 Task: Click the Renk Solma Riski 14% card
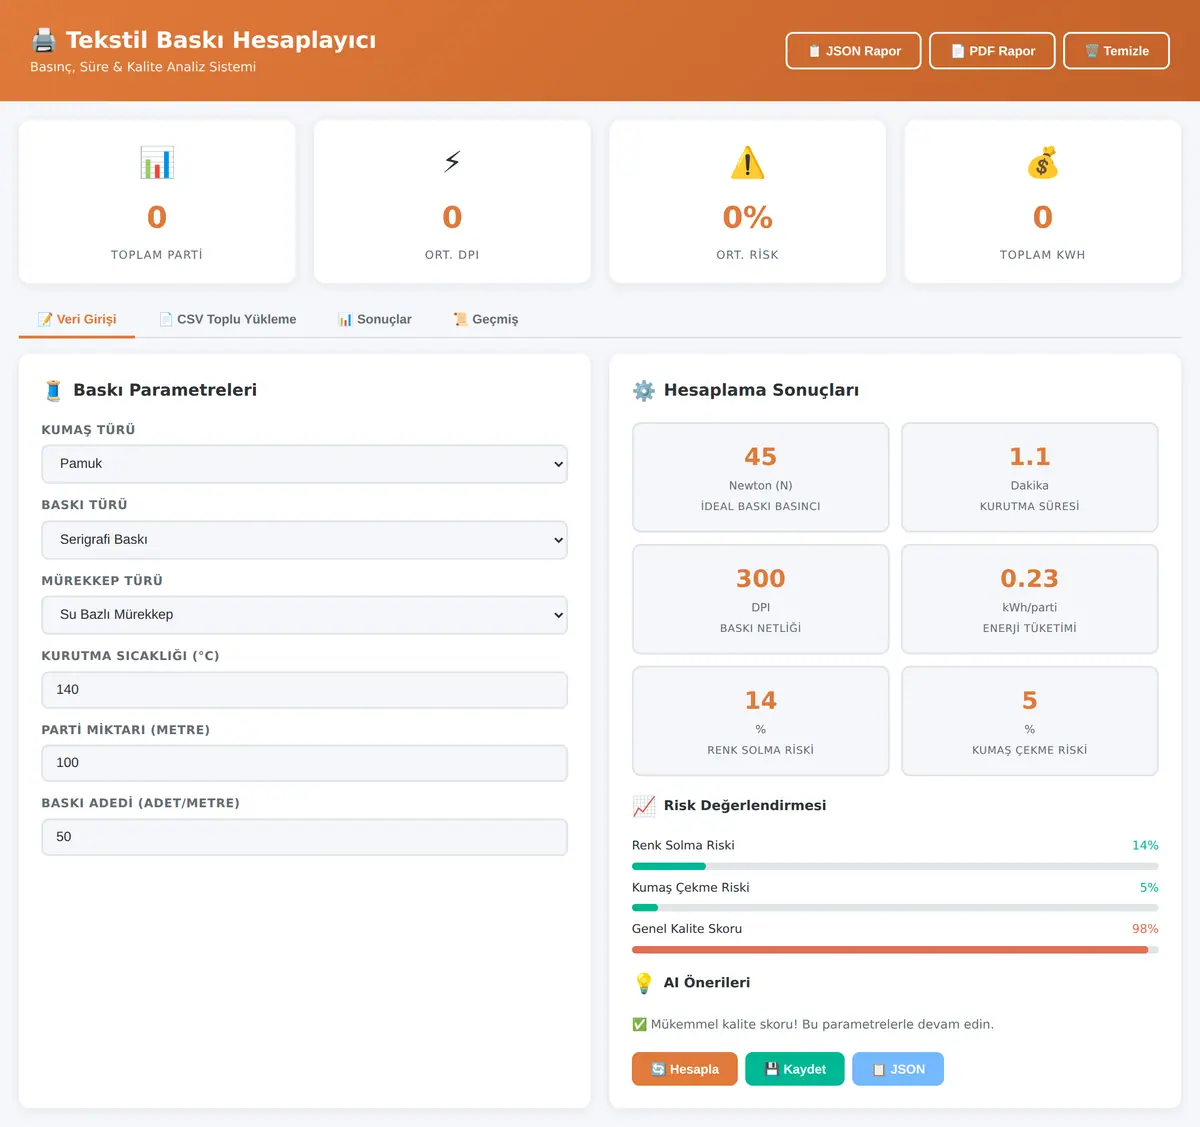click(x=760, y=721)
